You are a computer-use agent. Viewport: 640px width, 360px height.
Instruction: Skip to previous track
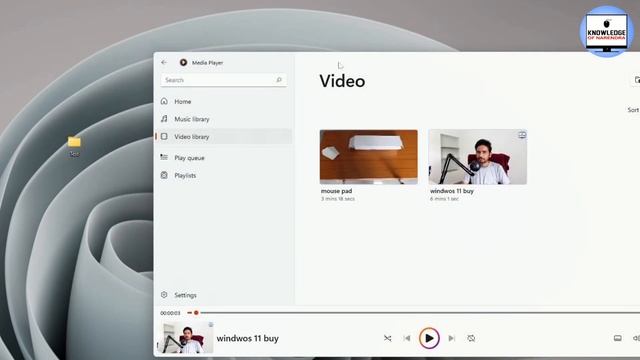pyautogui.click(x=407, y=338)
